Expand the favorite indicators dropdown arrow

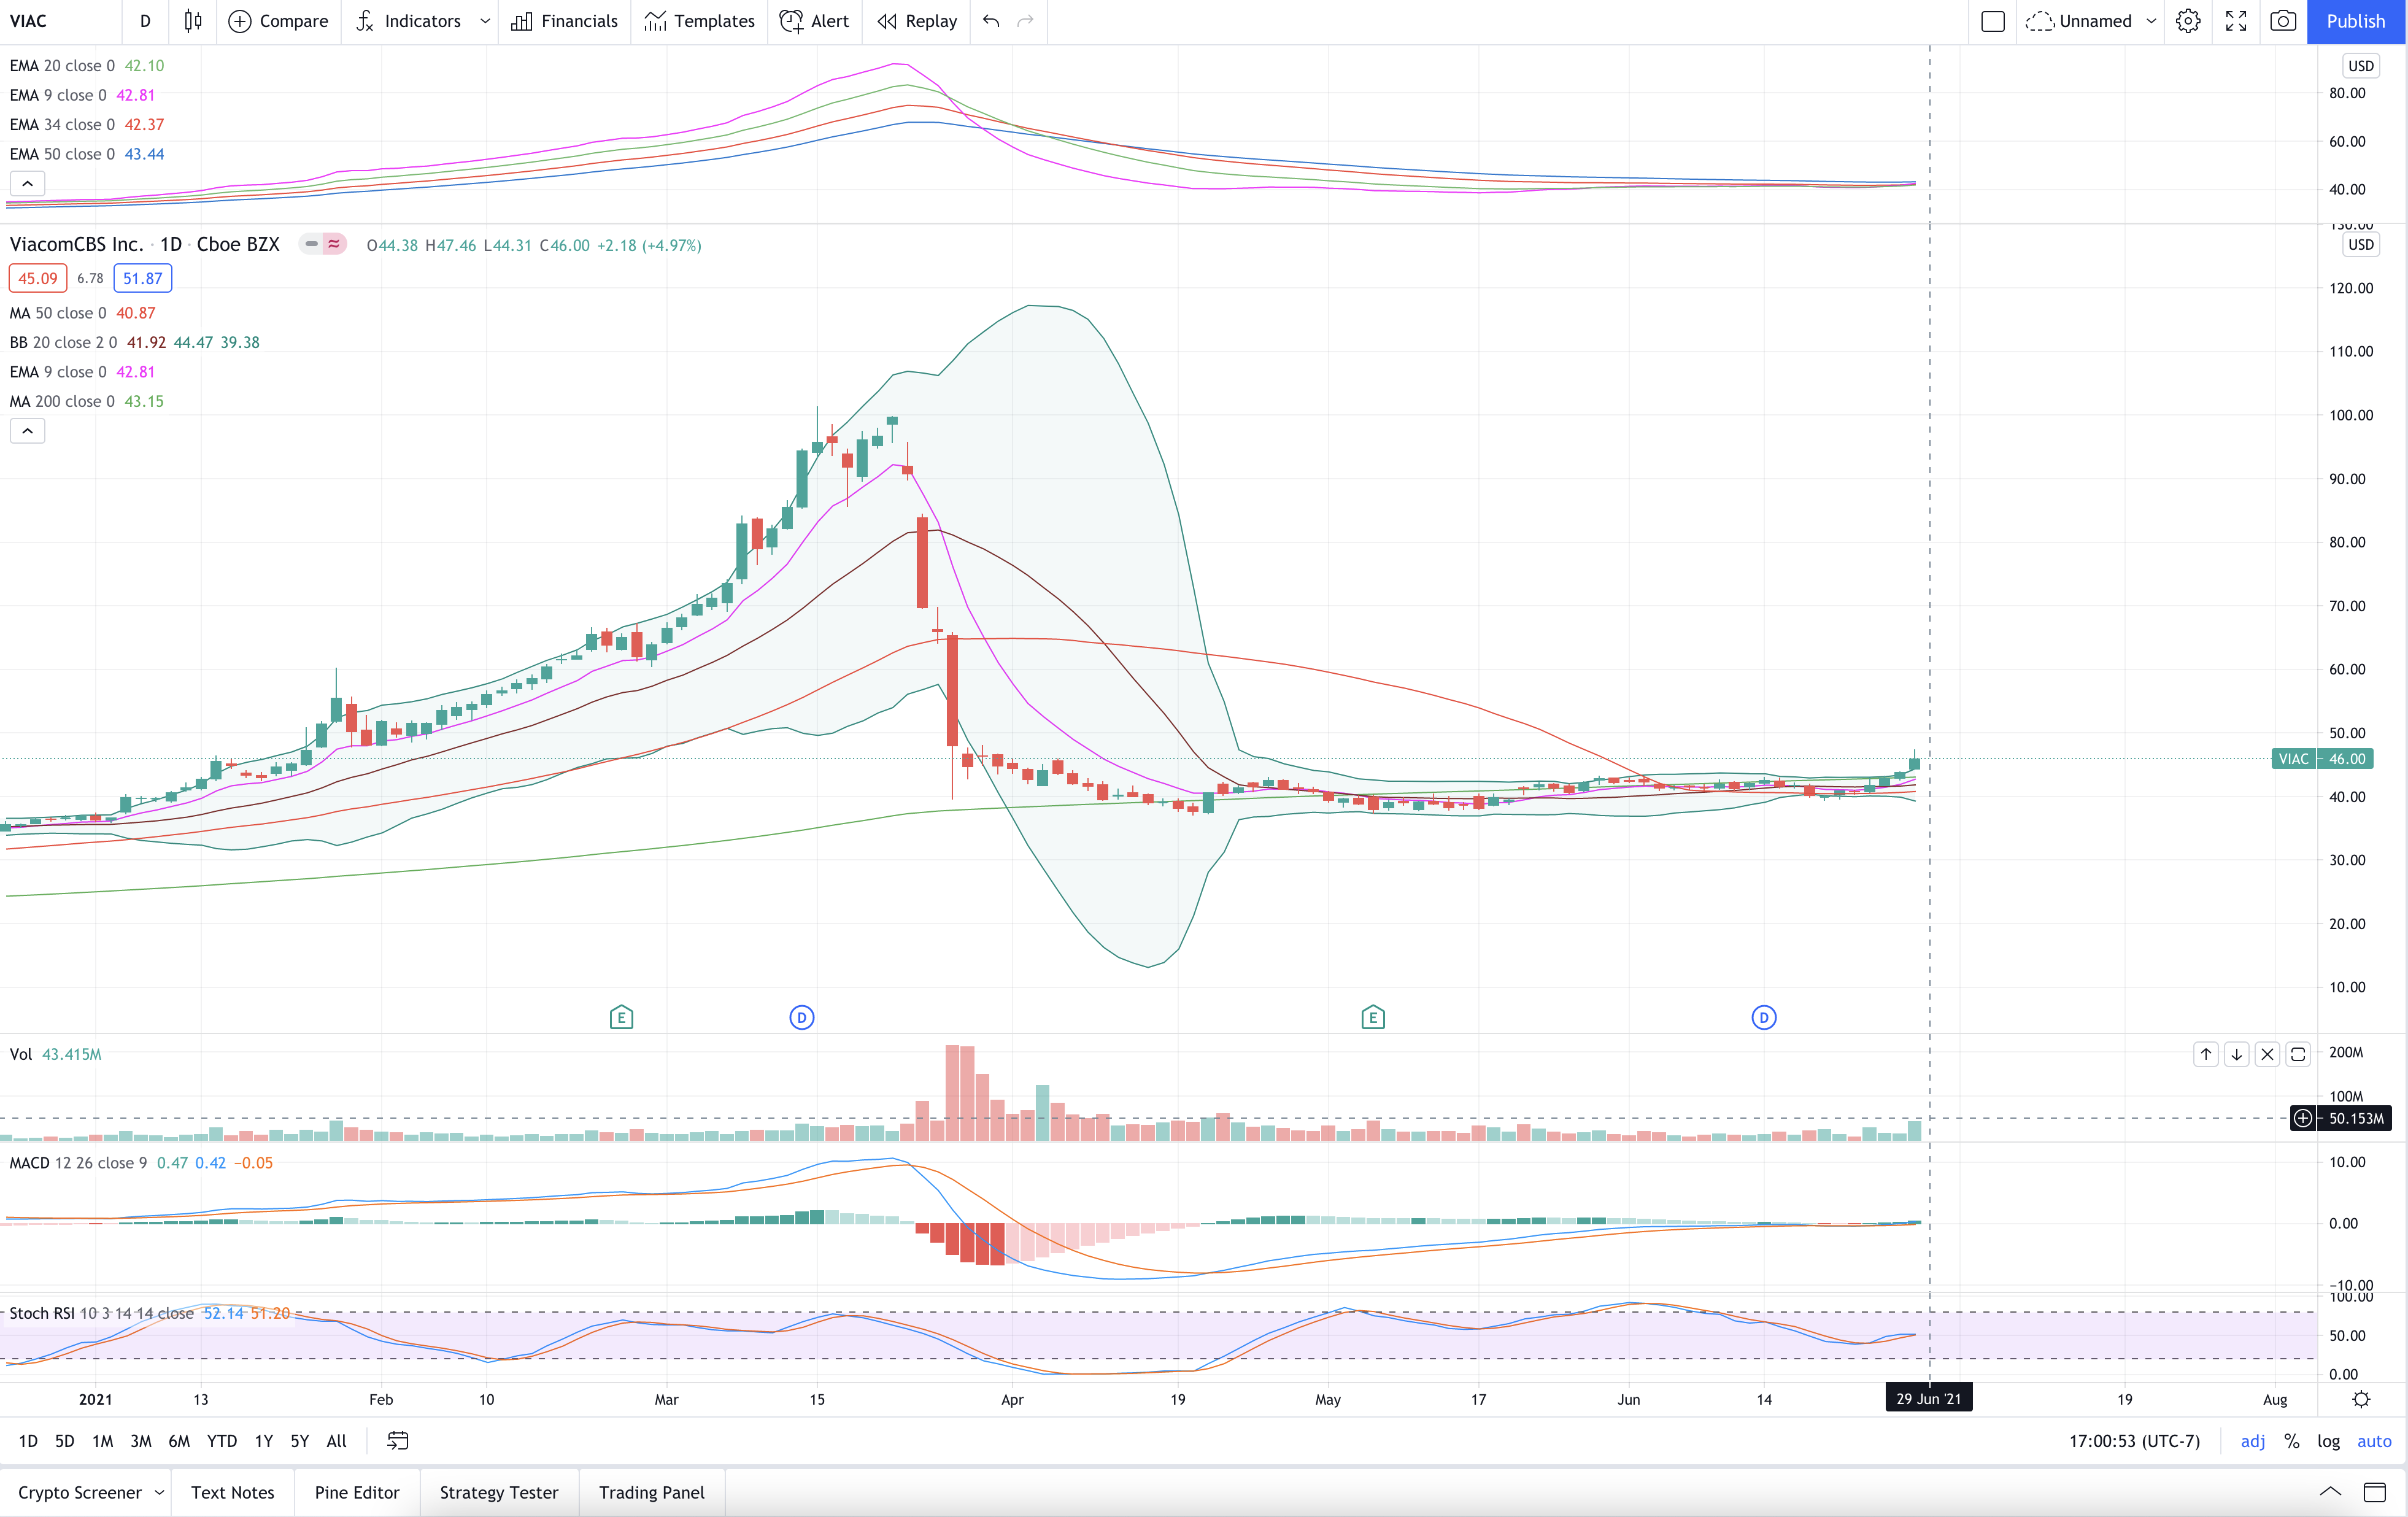click(485, 21)
